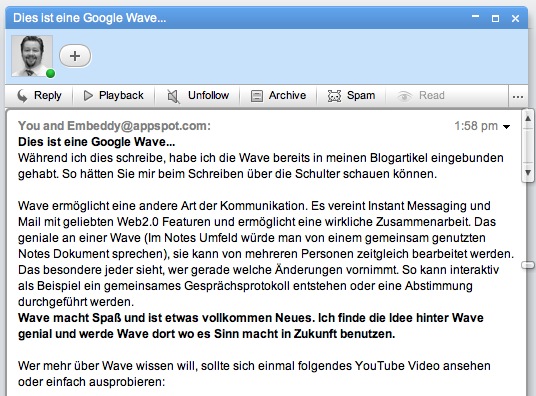Click the line starting 'Während ich dies schreibe'
Screen dimensions: 536x396
click(x=260, y=158)
